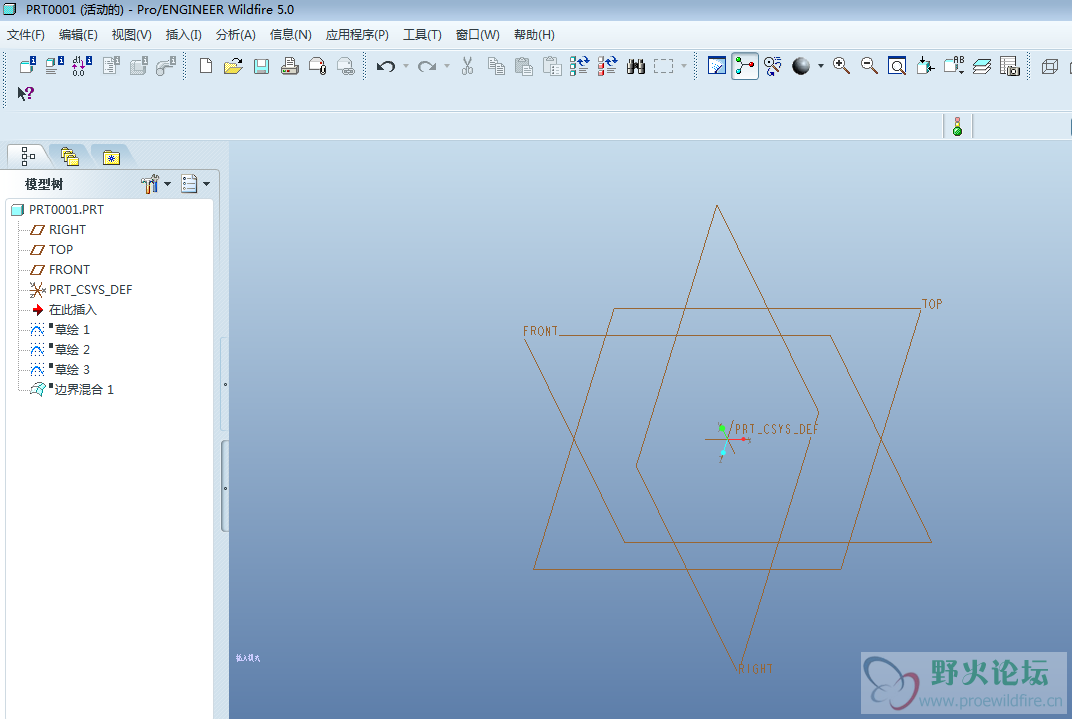1072x719 pixels.
Task: Toggle the spin center display
Action: [x=745, y=66]
